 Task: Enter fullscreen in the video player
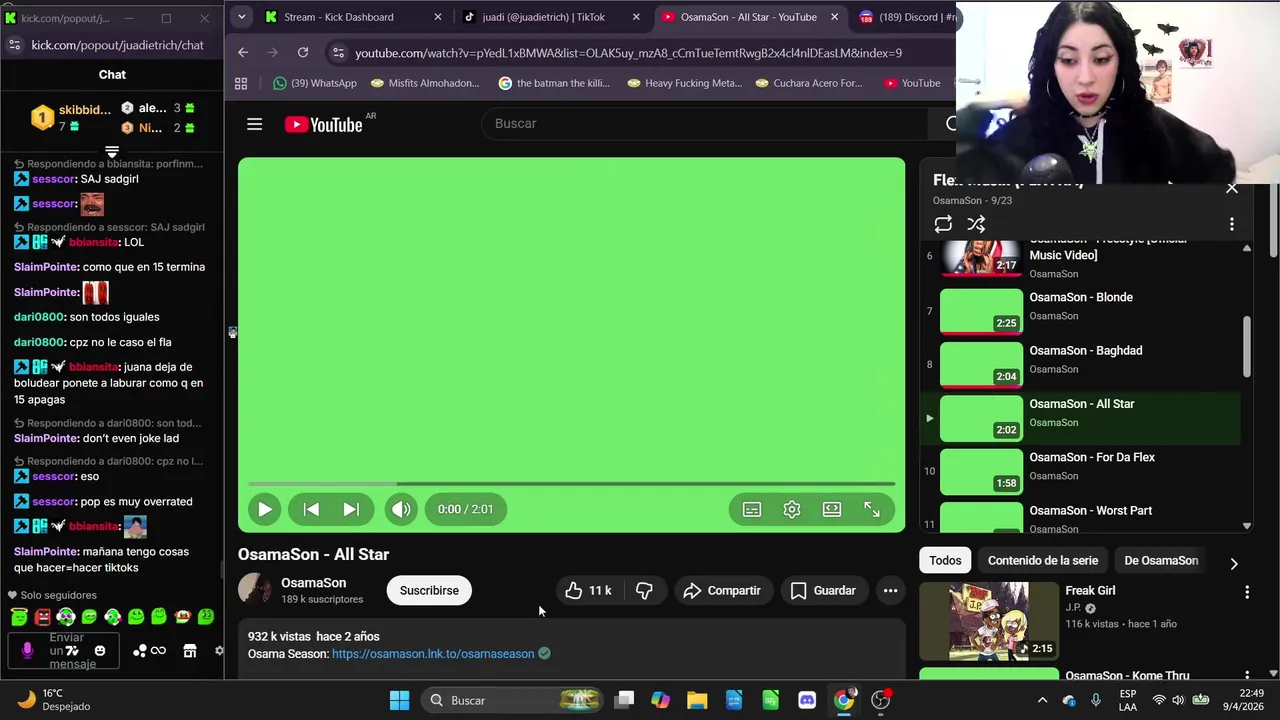872,509
